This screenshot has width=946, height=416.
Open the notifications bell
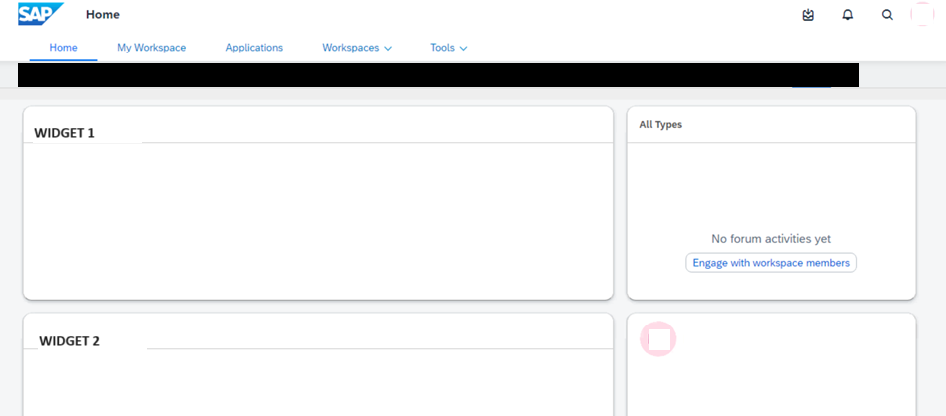click(848, 15)
